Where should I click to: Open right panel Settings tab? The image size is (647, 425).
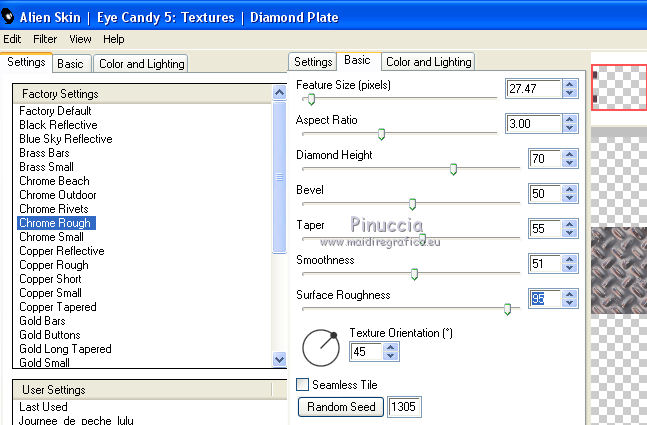(x=313, y=62)
